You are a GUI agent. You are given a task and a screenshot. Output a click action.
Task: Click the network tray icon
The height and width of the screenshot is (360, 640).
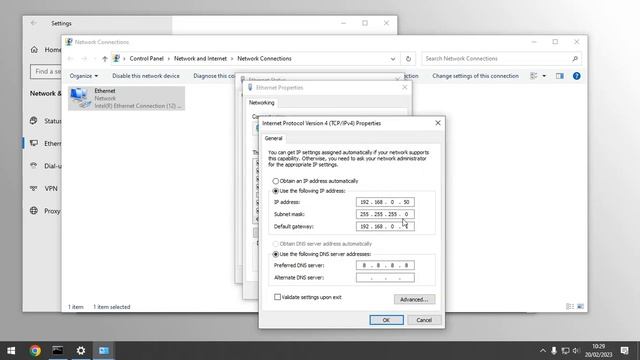565,351
